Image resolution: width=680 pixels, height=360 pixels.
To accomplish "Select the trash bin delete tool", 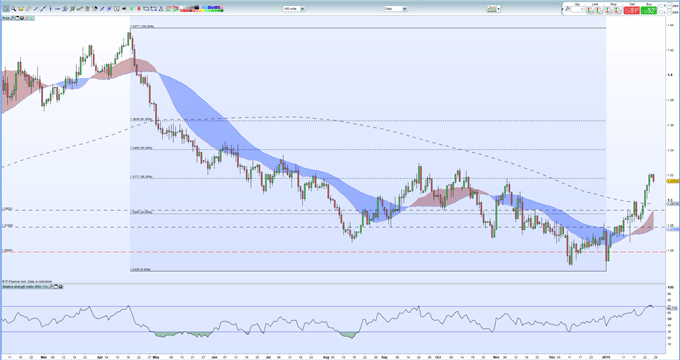I will coord(87,9).
